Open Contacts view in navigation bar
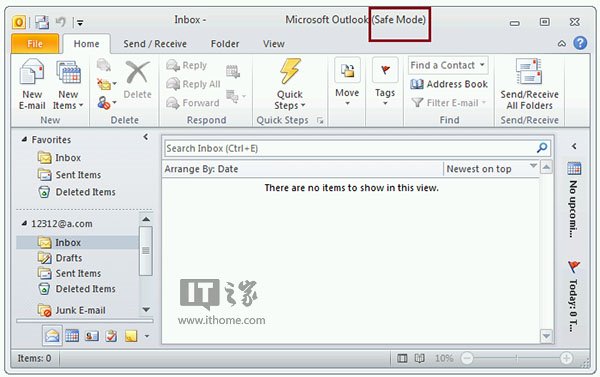 91,336
